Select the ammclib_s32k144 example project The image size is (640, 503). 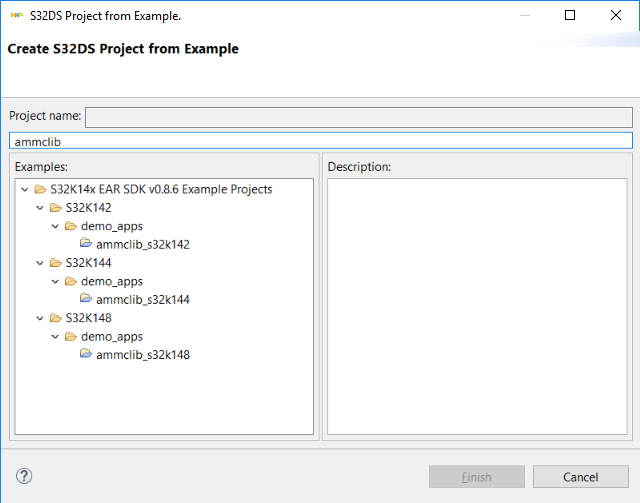(142, 299)
